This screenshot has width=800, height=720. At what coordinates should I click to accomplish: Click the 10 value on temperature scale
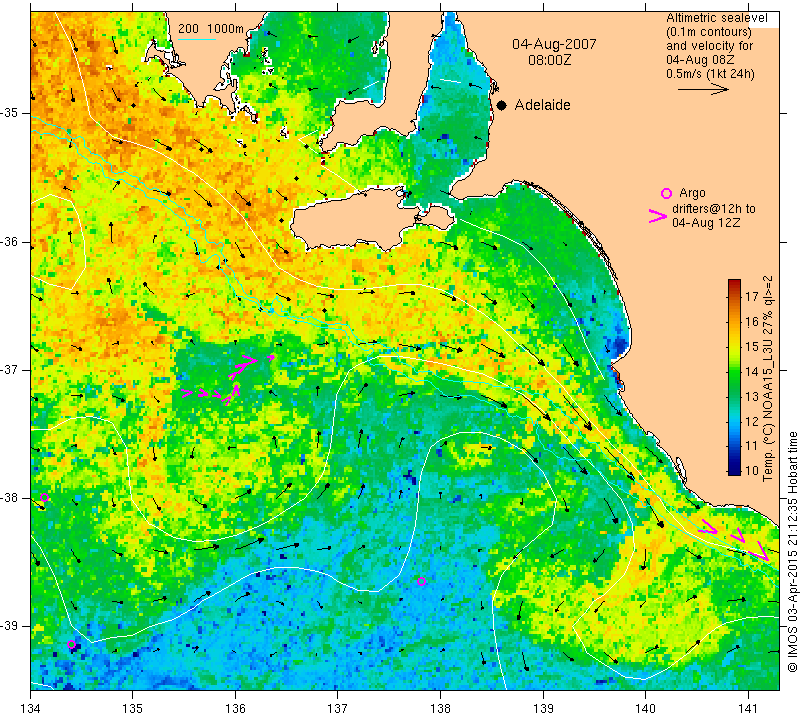coord(752,470)
